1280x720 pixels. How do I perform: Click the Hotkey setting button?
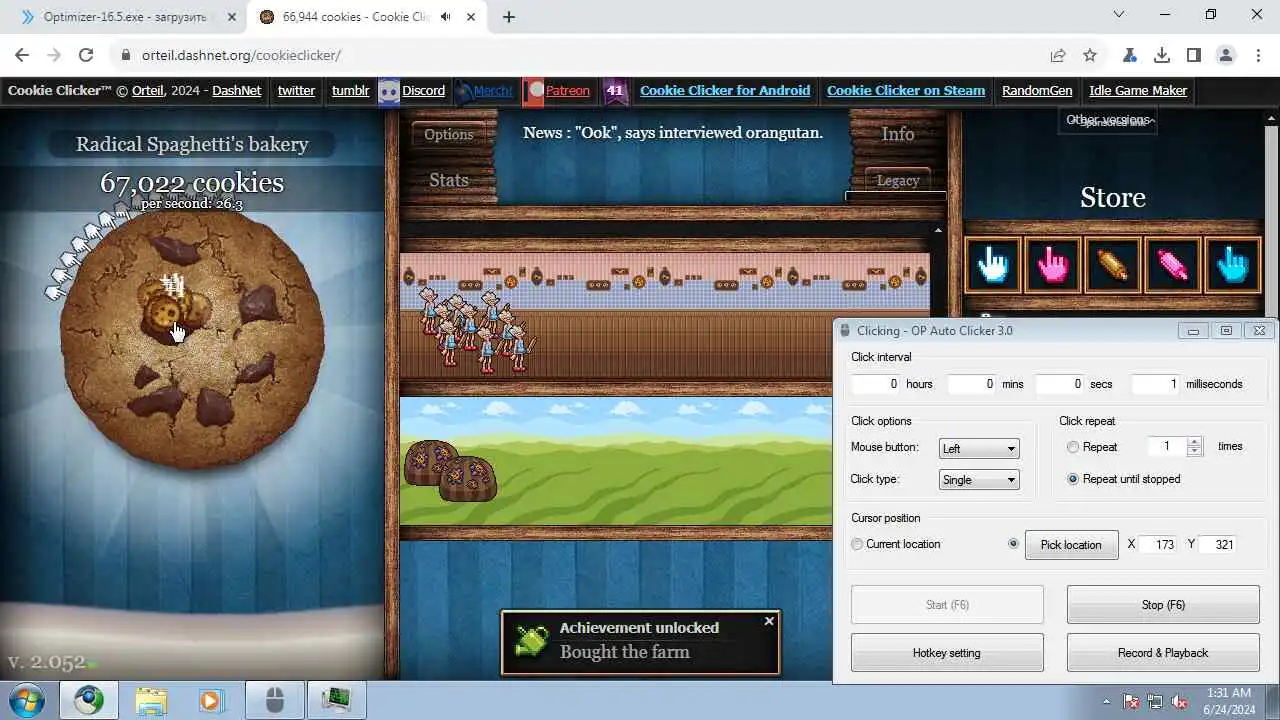(946, 653)
